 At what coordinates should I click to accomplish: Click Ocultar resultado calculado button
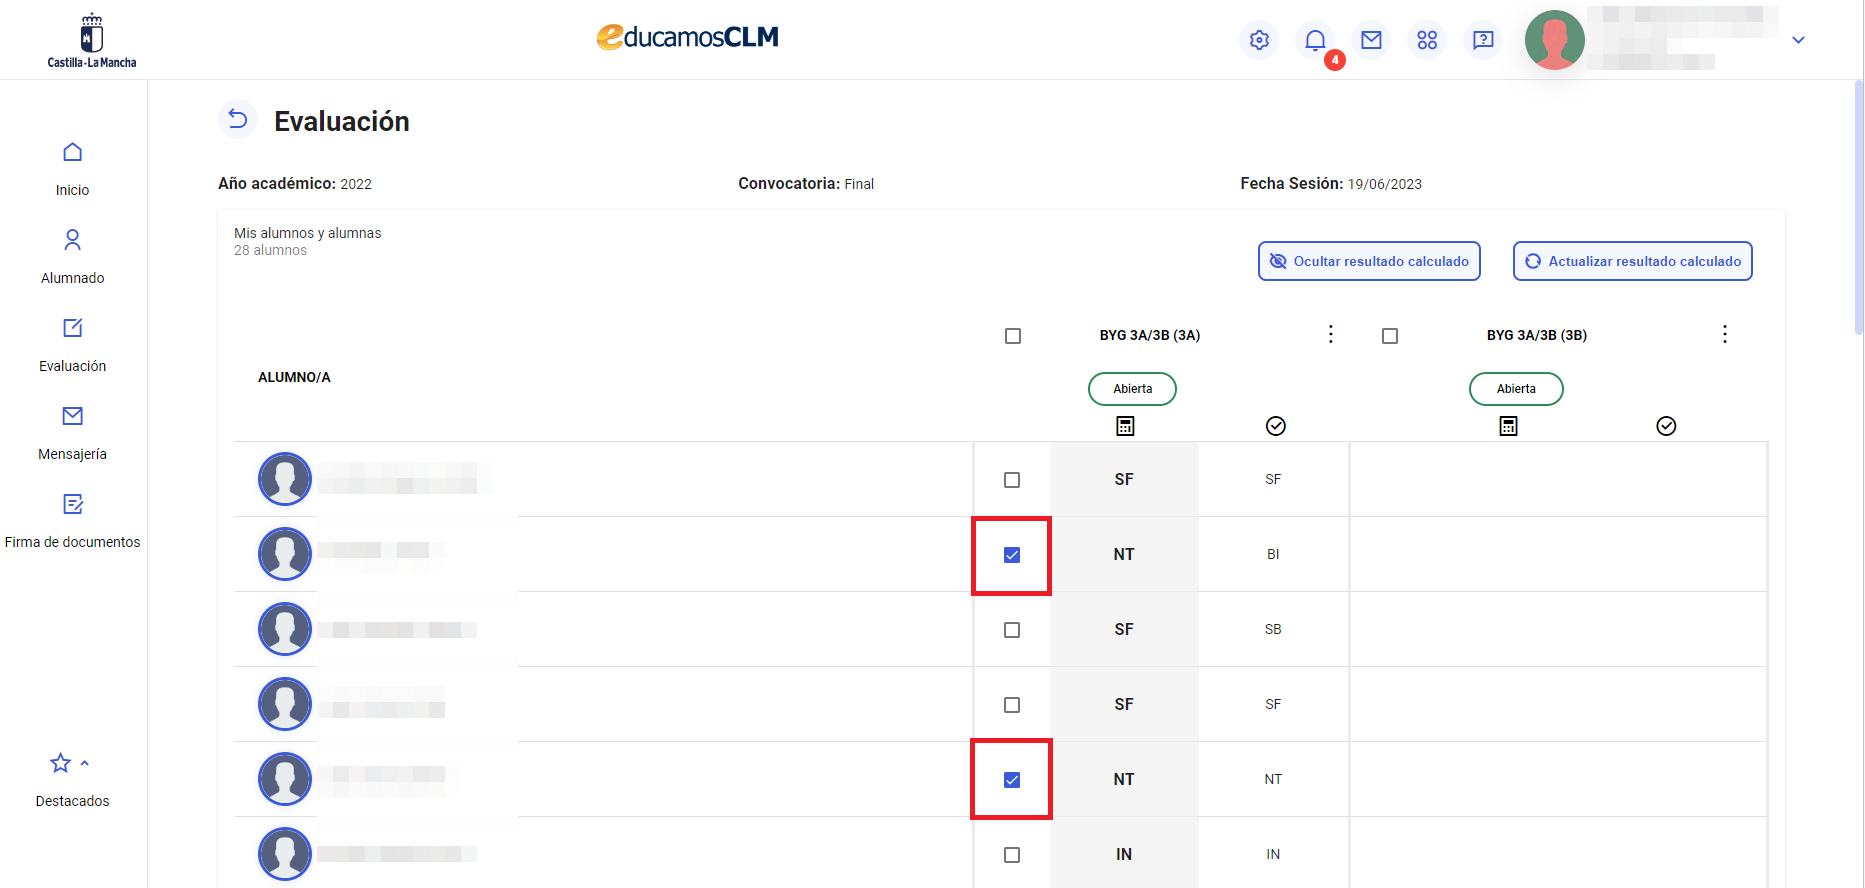1369,261
